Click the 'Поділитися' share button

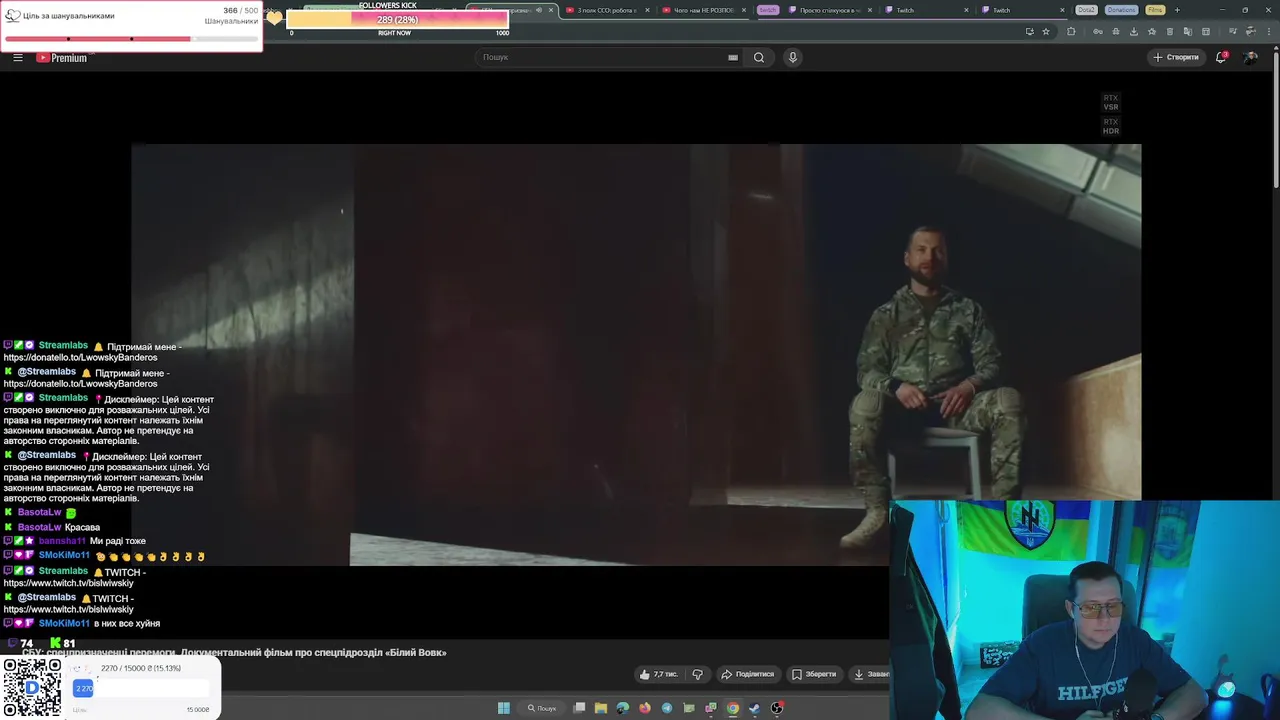click(748, 674)
